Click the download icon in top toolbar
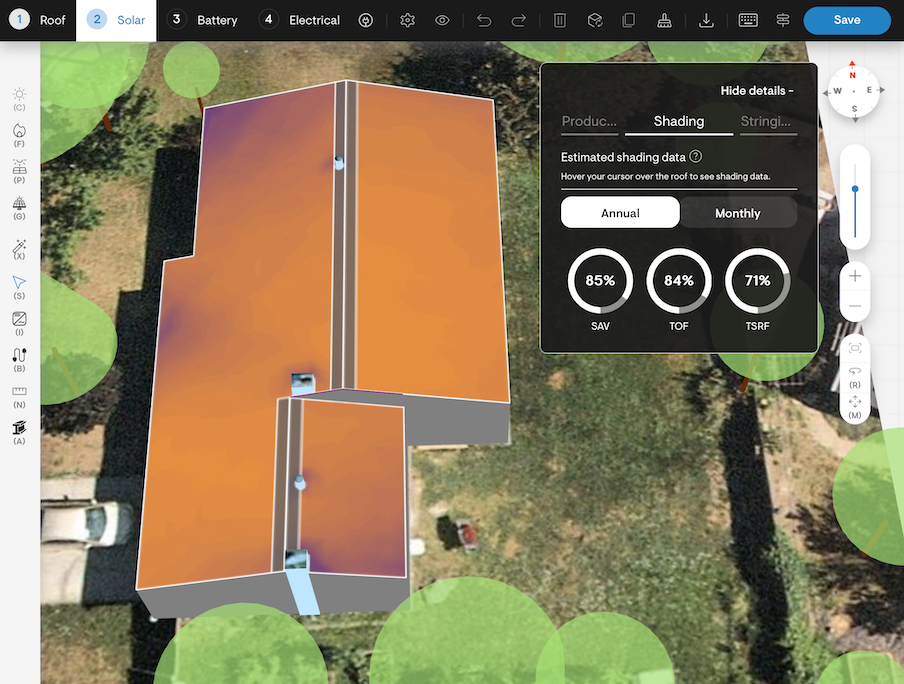This screenshot has width=904, height=684. click(706, 20)
